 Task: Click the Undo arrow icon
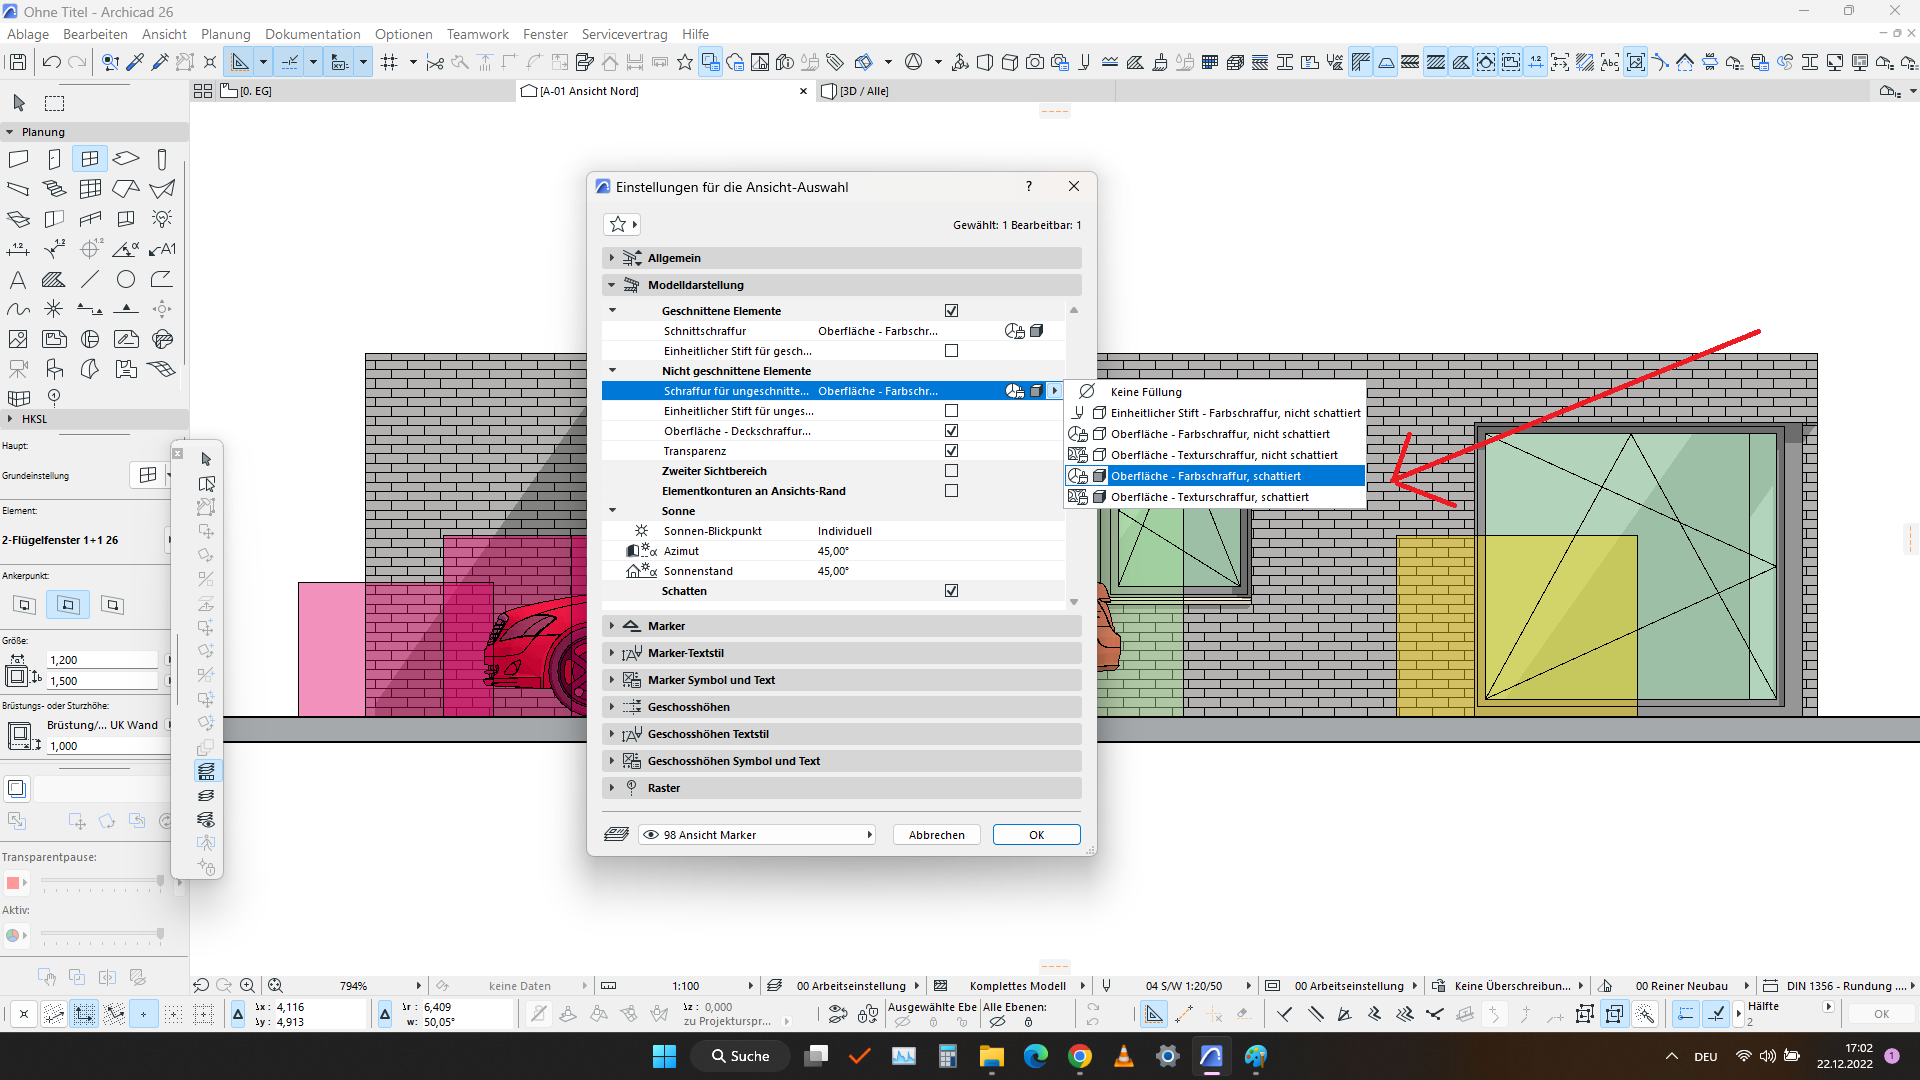(x=51, y=62)
